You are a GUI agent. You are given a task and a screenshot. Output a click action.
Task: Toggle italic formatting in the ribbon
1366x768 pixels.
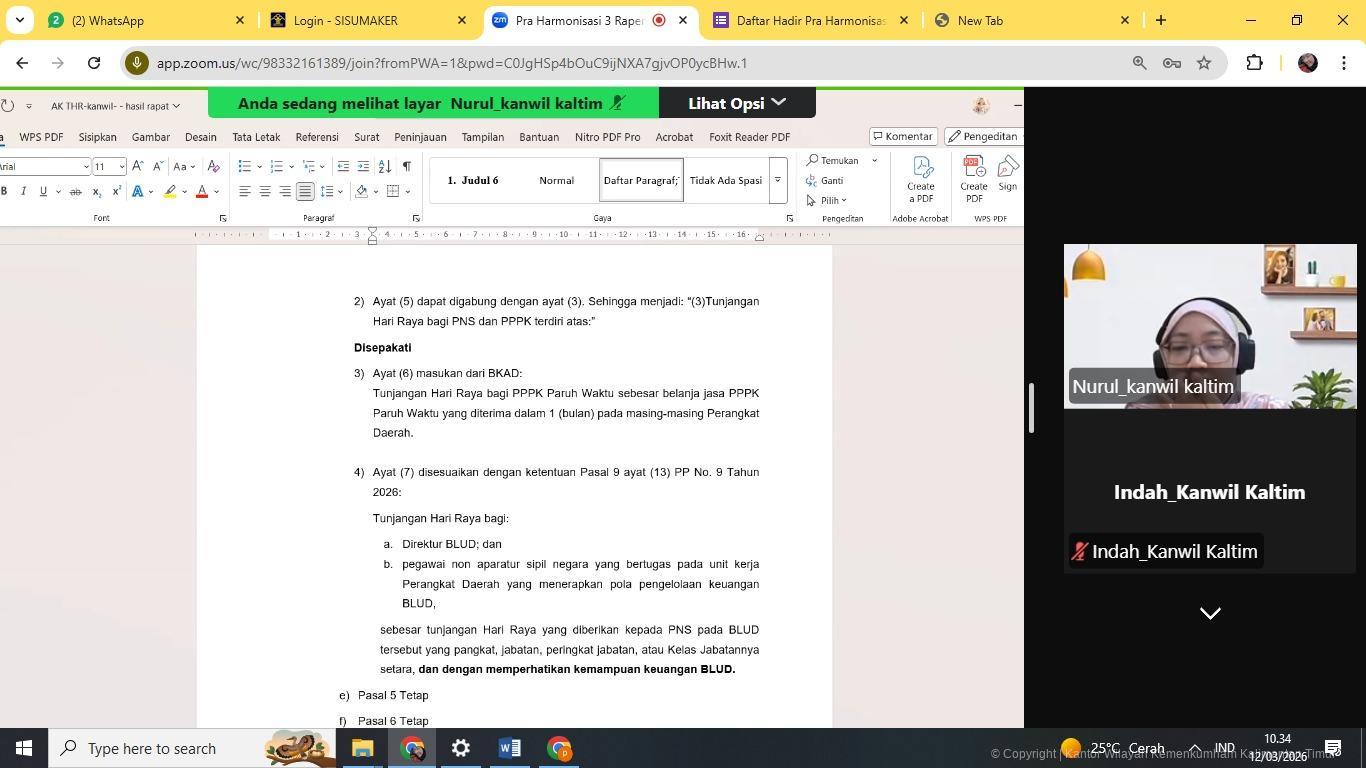click(x=24, y=192)
